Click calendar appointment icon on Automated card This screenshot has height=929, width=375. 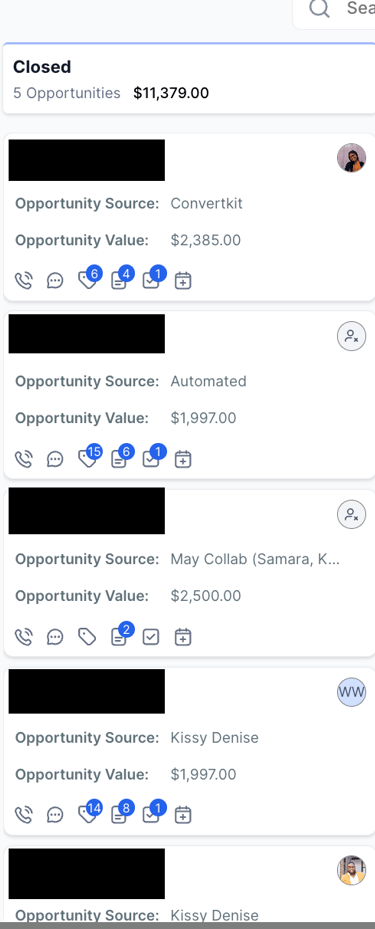[183, 459]
